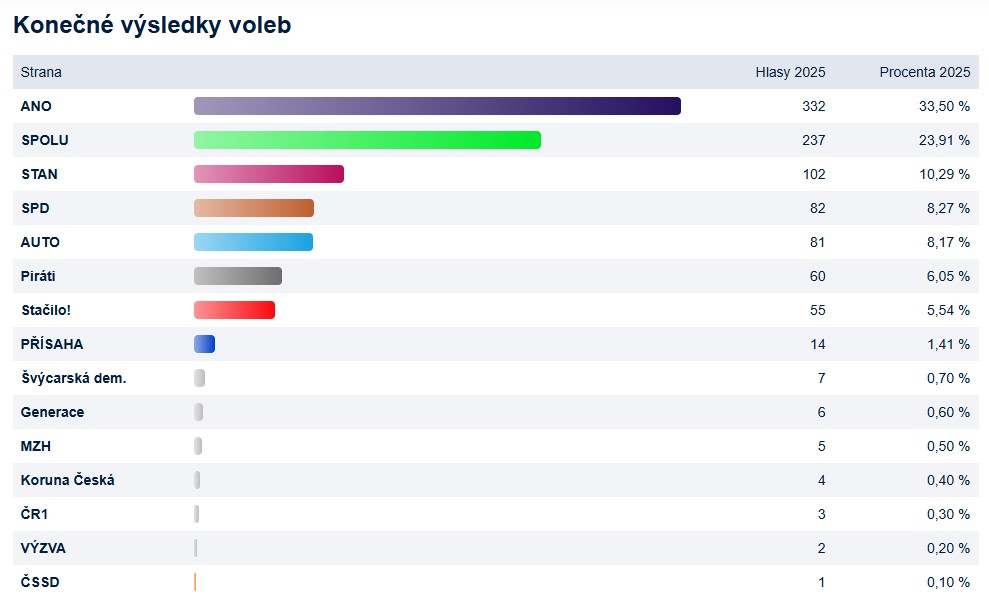
Task: Click the "Procenta 2025" column header
Action: coord(924,72)
